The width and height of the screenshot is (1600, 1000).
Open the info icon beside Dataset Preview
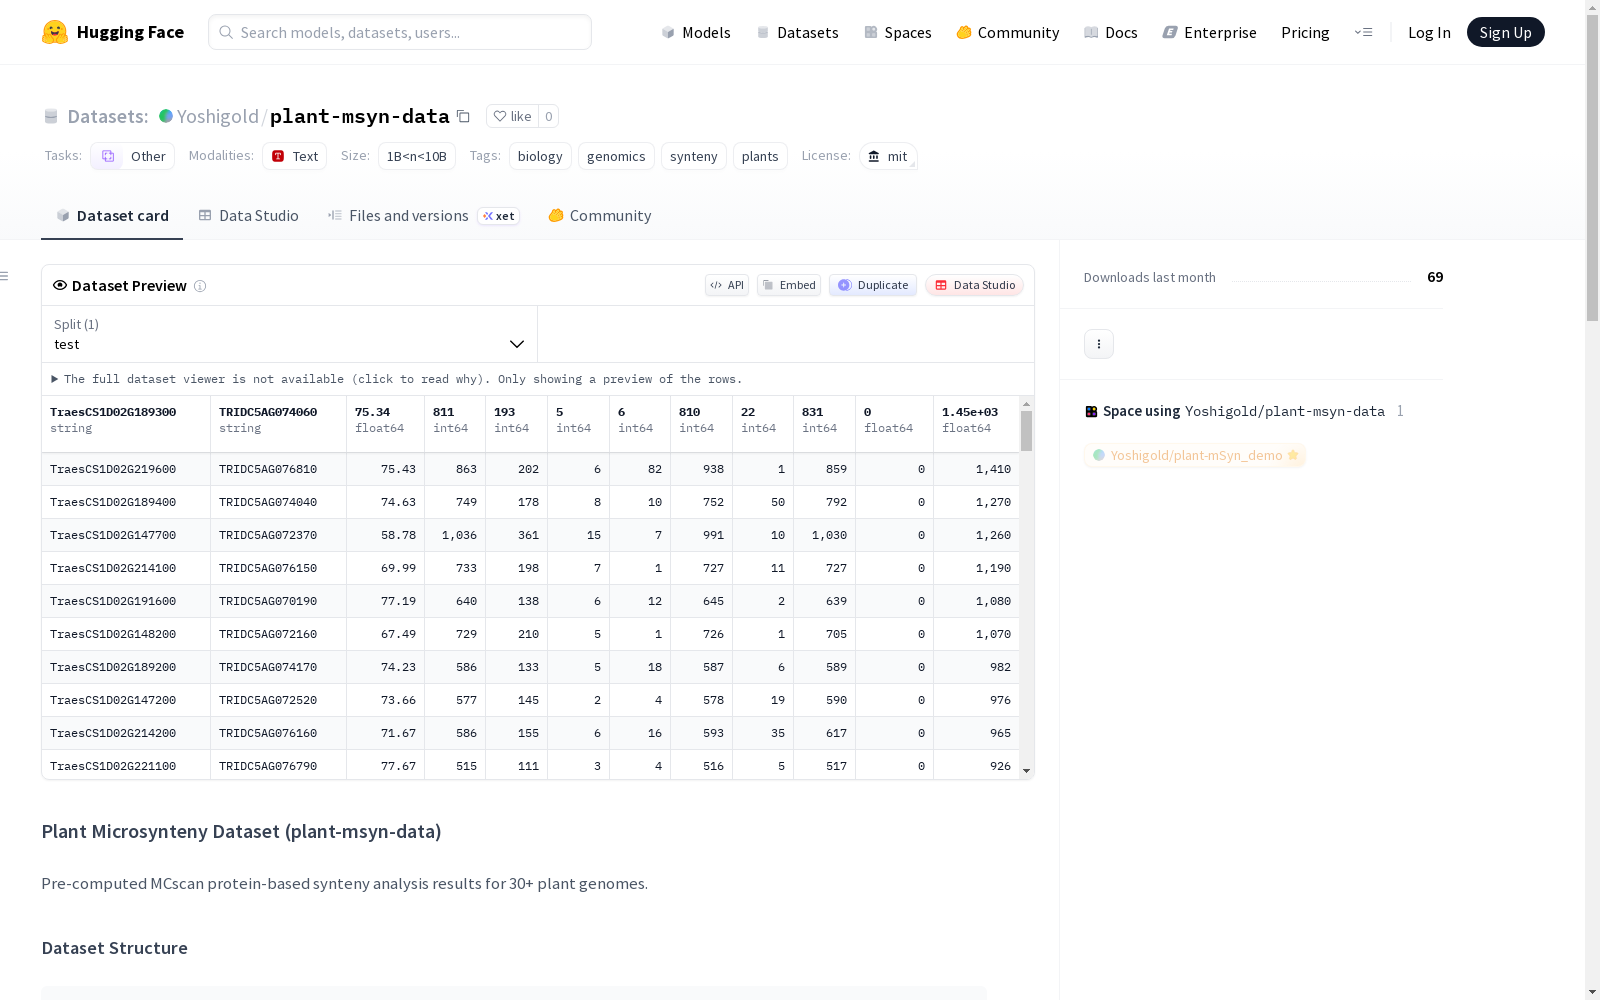click(200, 286)
